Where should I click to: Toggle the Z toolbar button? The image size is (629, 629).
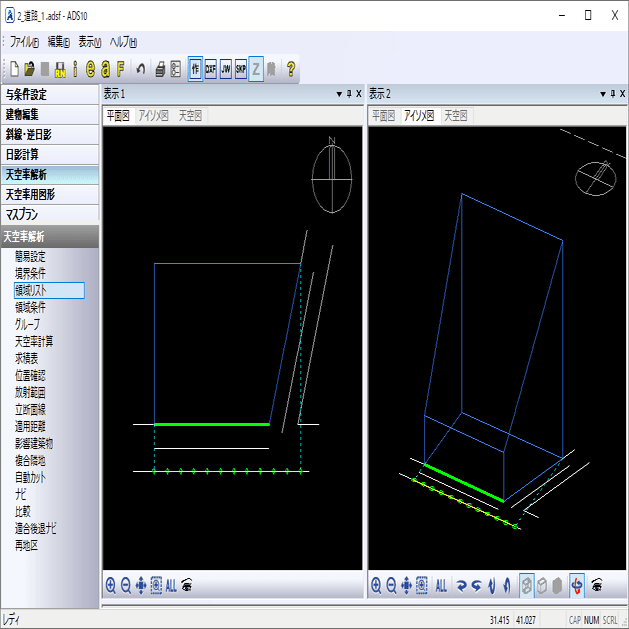point(256,69)
